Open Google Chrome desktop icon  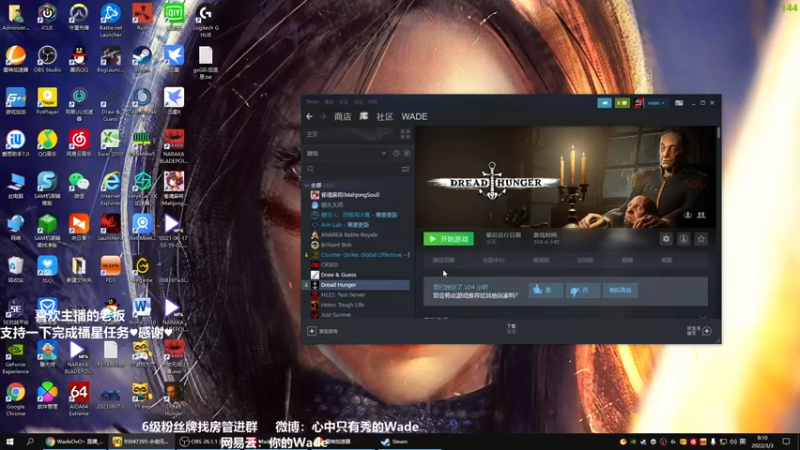click(x=15, y=399)
